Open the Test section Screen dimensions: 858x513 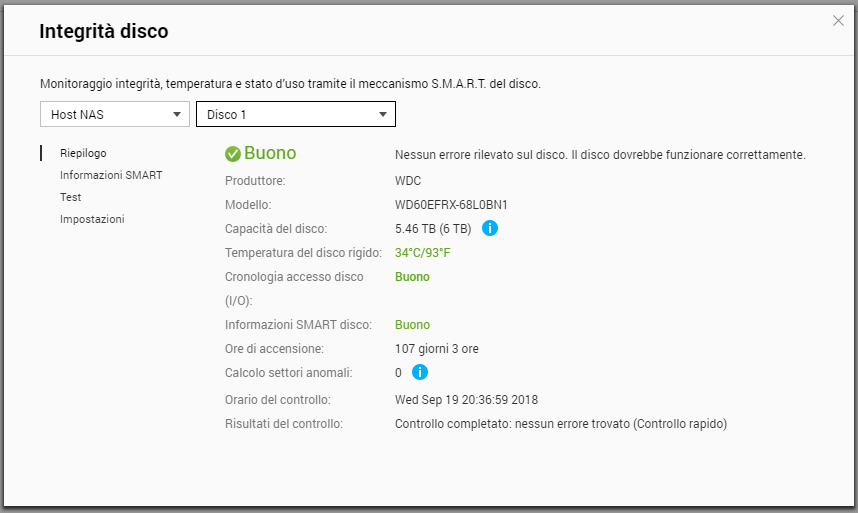71,197
